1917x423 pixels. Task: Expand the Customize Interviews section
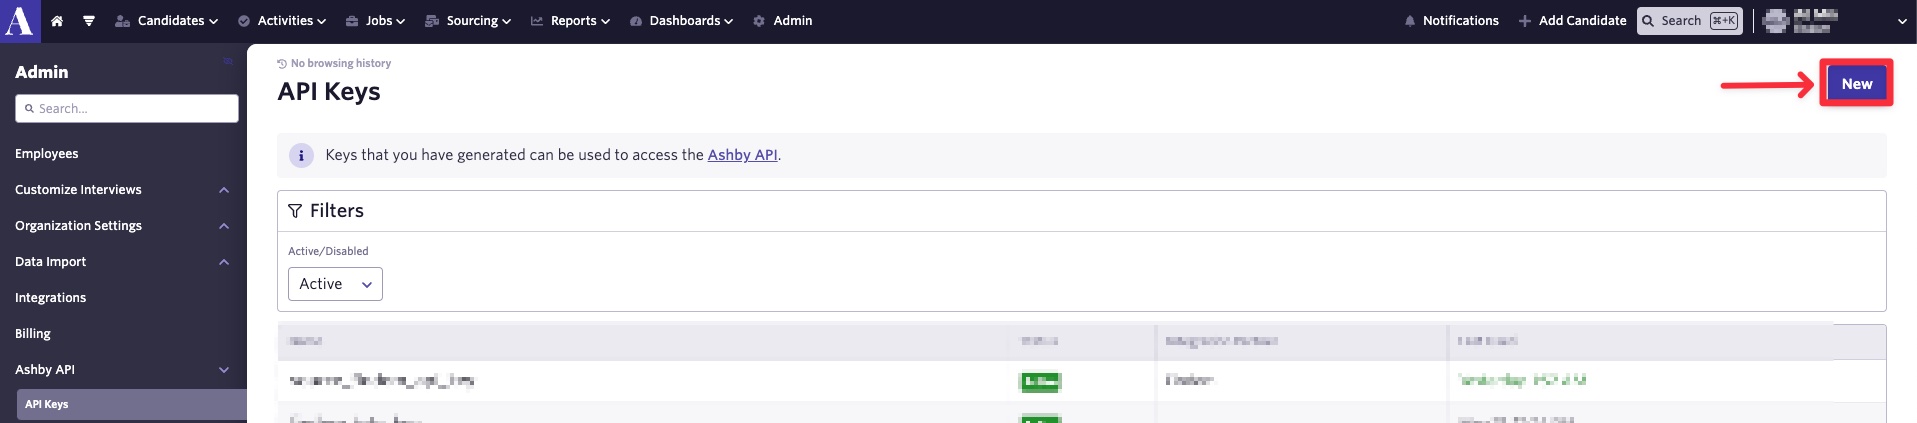(x=224, y=190)
